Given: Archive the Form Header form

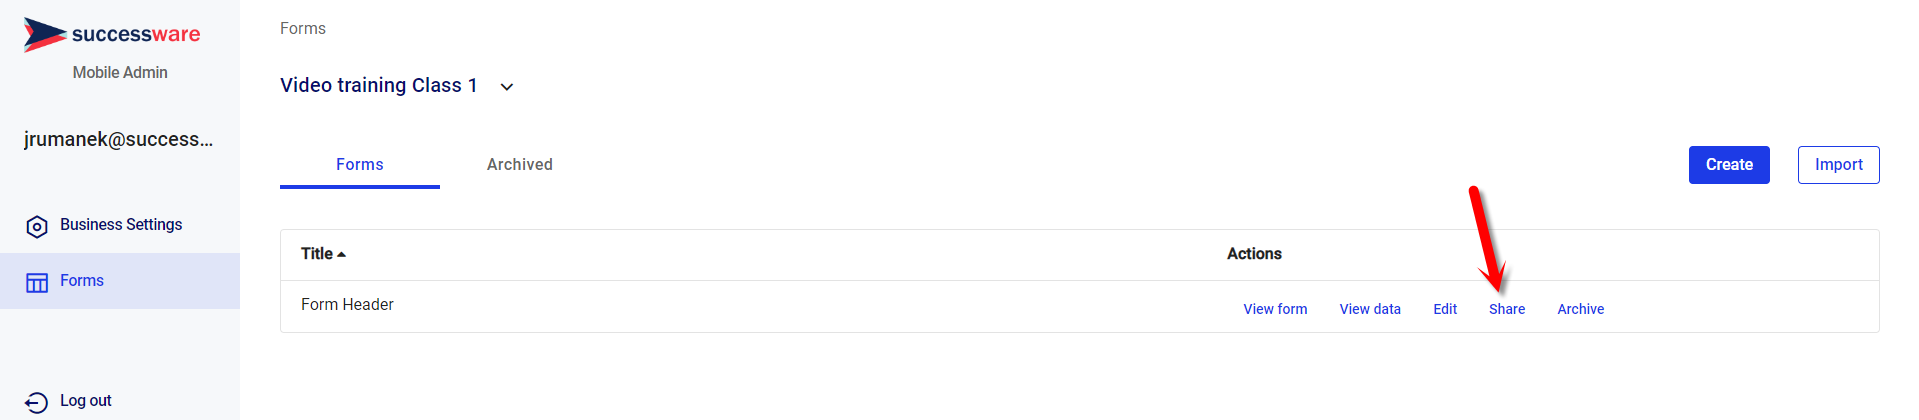Looking at the screenshot, I should 1580,309.
